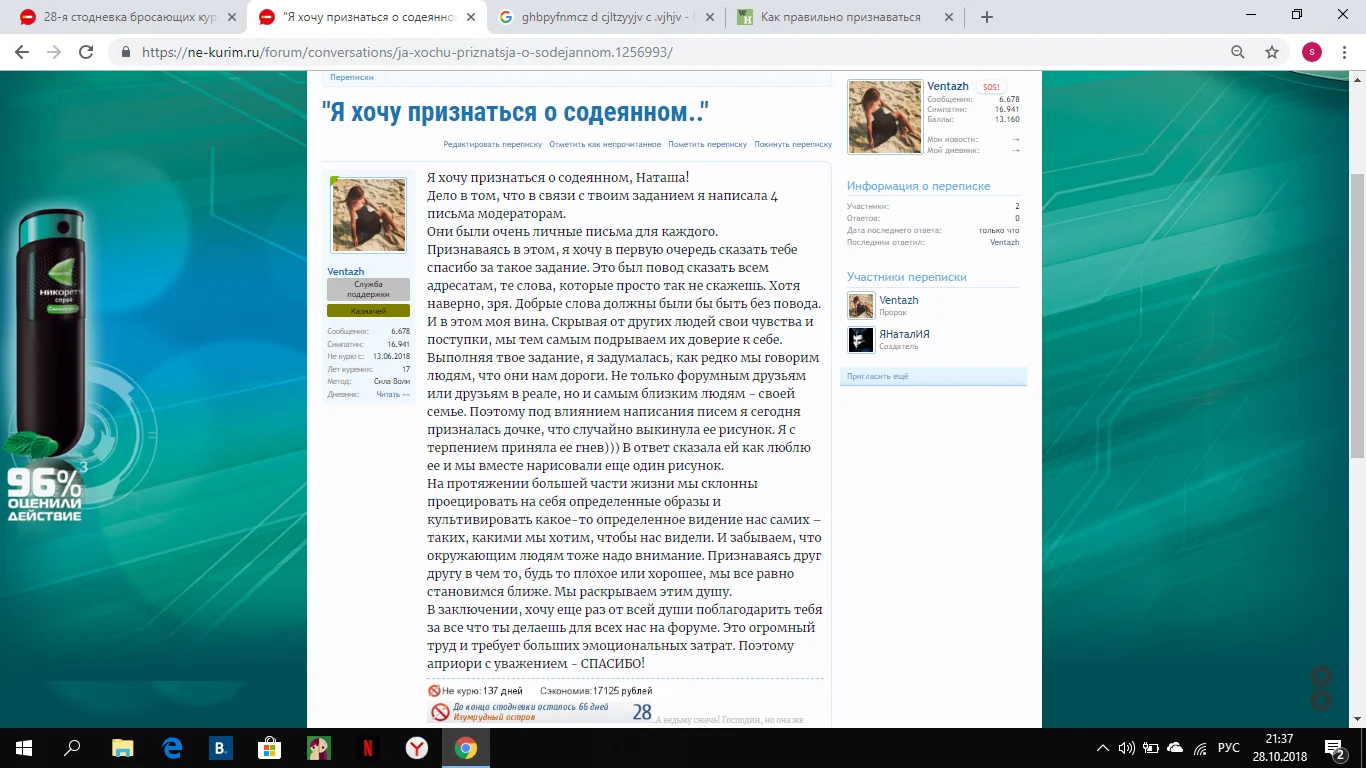Click "Редактировать переписку" link
1366x768 pixels.
pos(492,144)
